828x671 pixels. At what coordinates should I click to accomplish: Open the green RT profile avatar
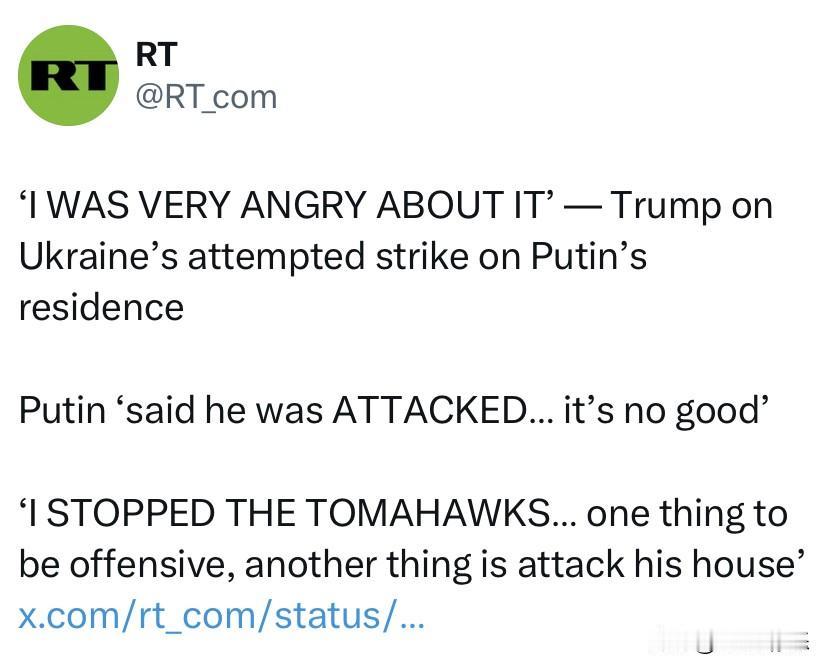point(68,75)
